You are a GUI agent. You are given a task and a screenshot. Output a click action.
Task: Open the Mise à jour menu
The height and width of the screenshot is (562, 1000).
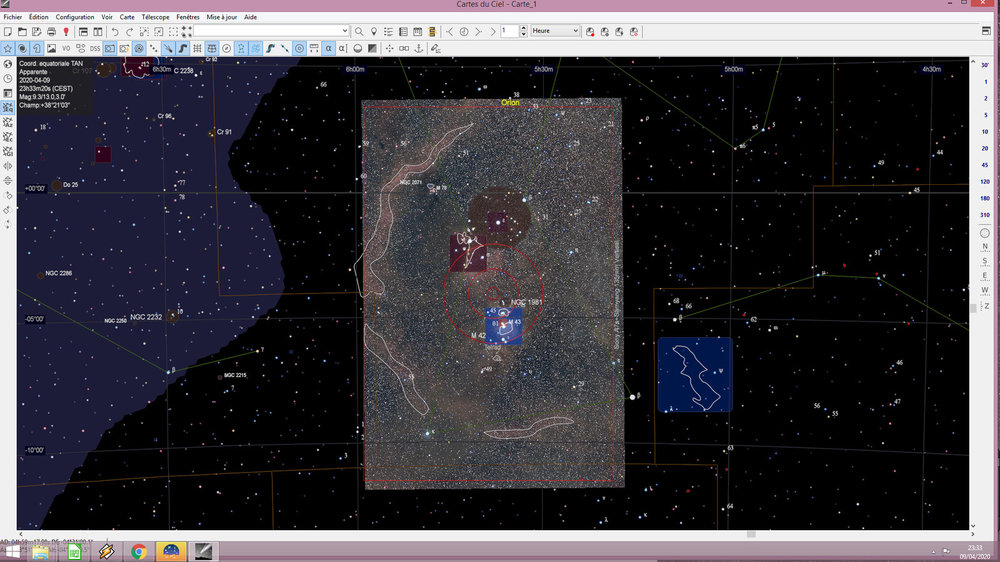click(222, 17)
